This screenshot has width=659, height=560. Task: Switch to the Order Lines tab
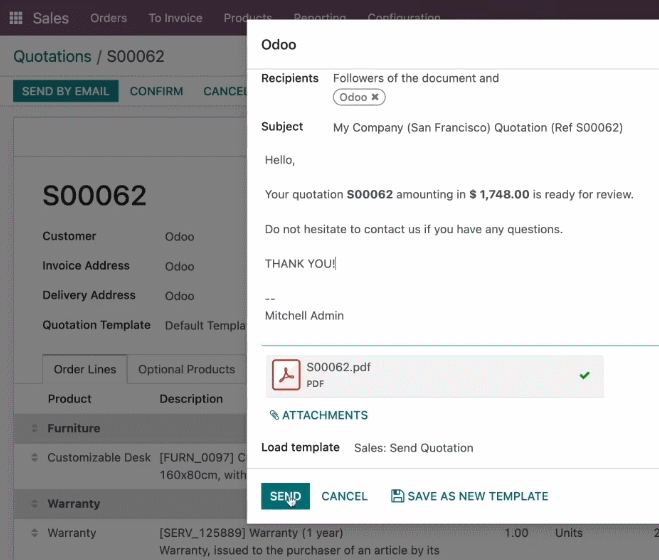click(x=85, y=369)
